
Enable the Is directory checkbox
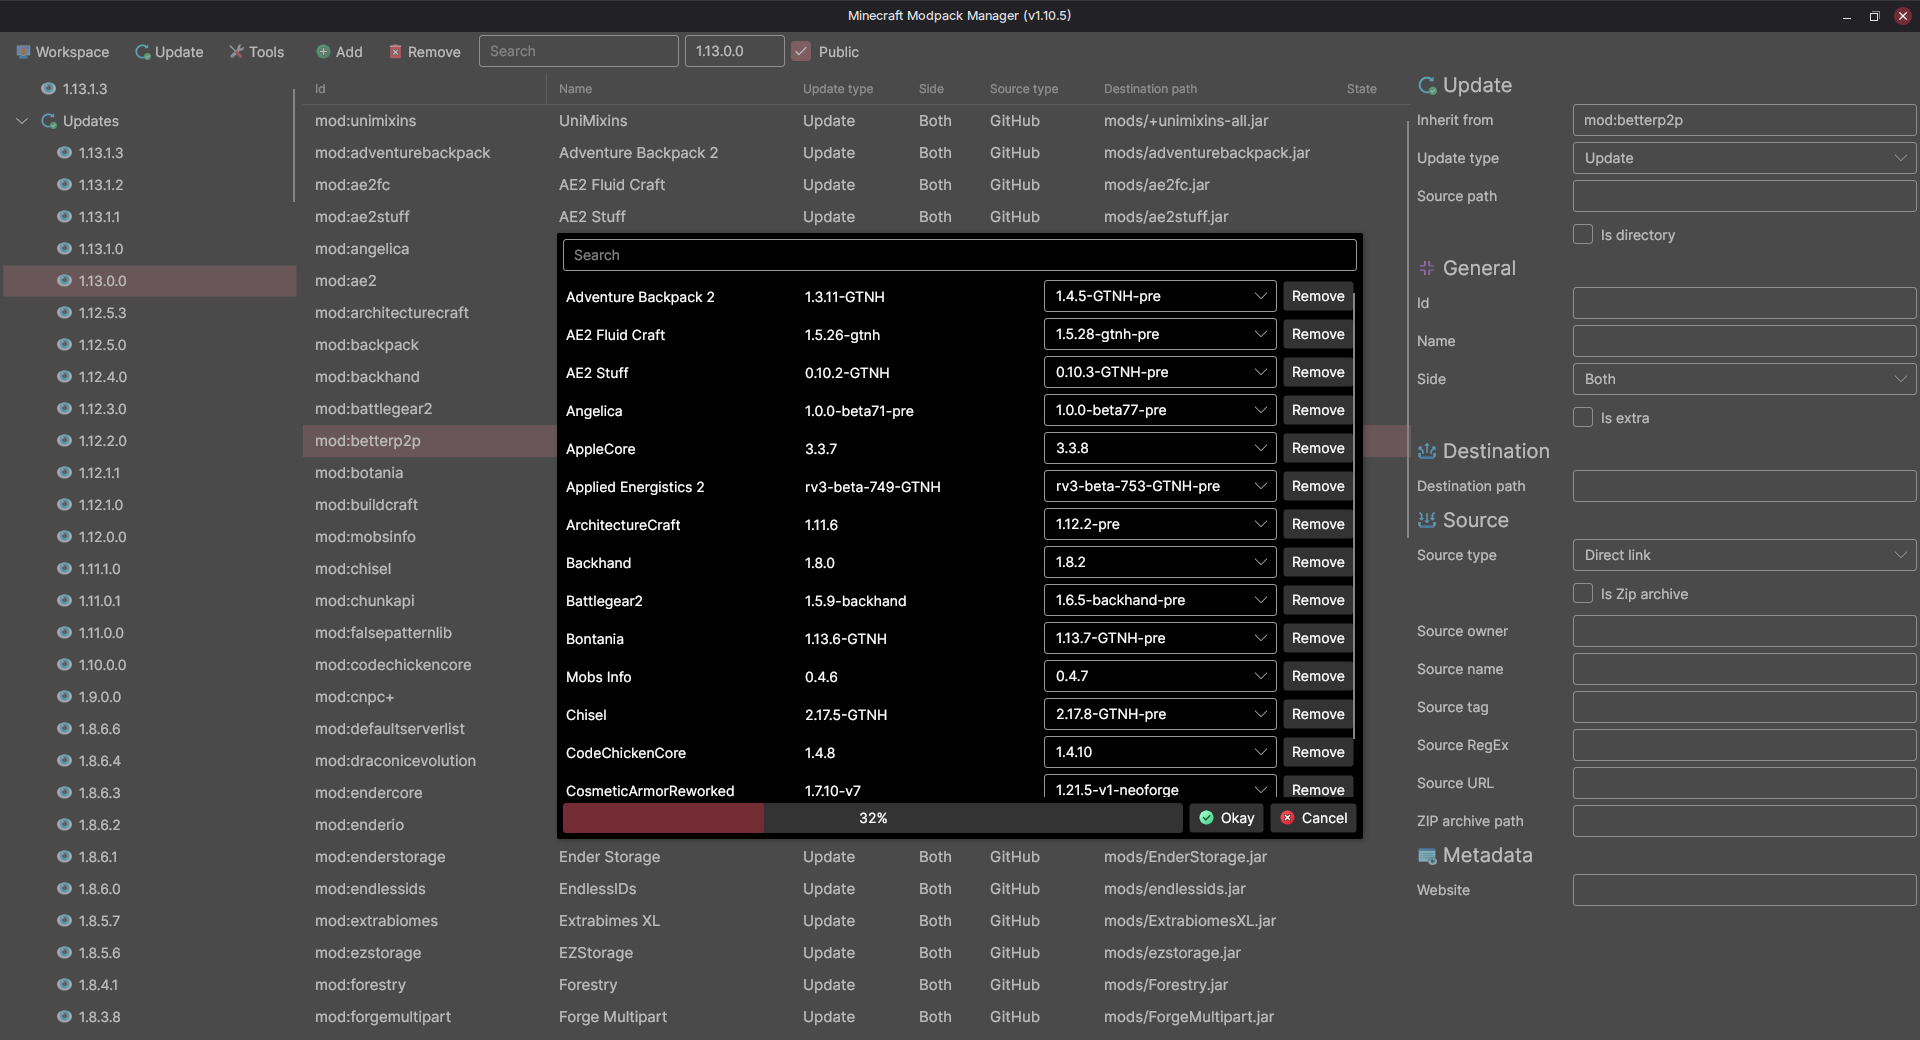[x=1583, y=234]
